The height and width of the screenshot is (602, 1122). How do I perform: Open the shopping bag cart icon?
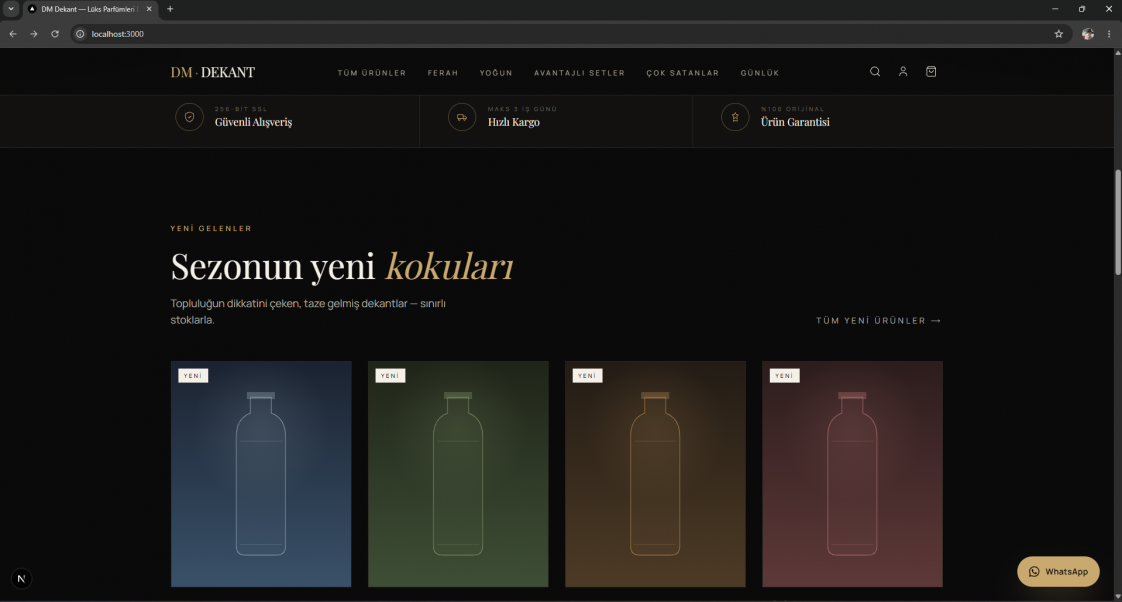931,72
